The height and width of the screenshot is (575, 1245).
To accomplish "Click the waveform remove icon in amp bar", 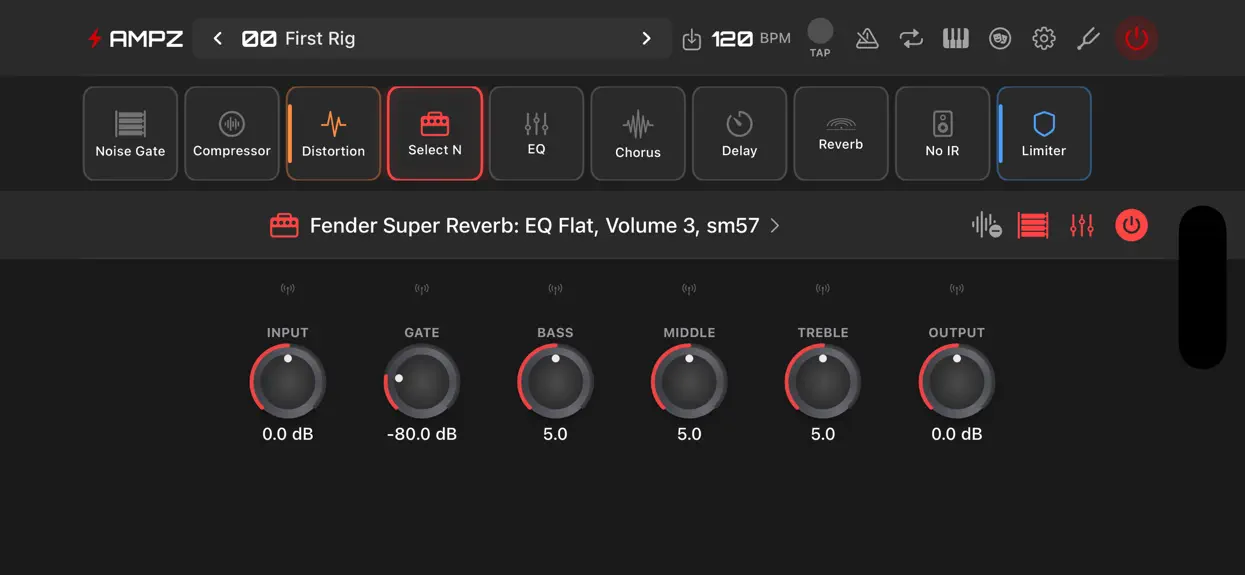I will click(986, 225).
